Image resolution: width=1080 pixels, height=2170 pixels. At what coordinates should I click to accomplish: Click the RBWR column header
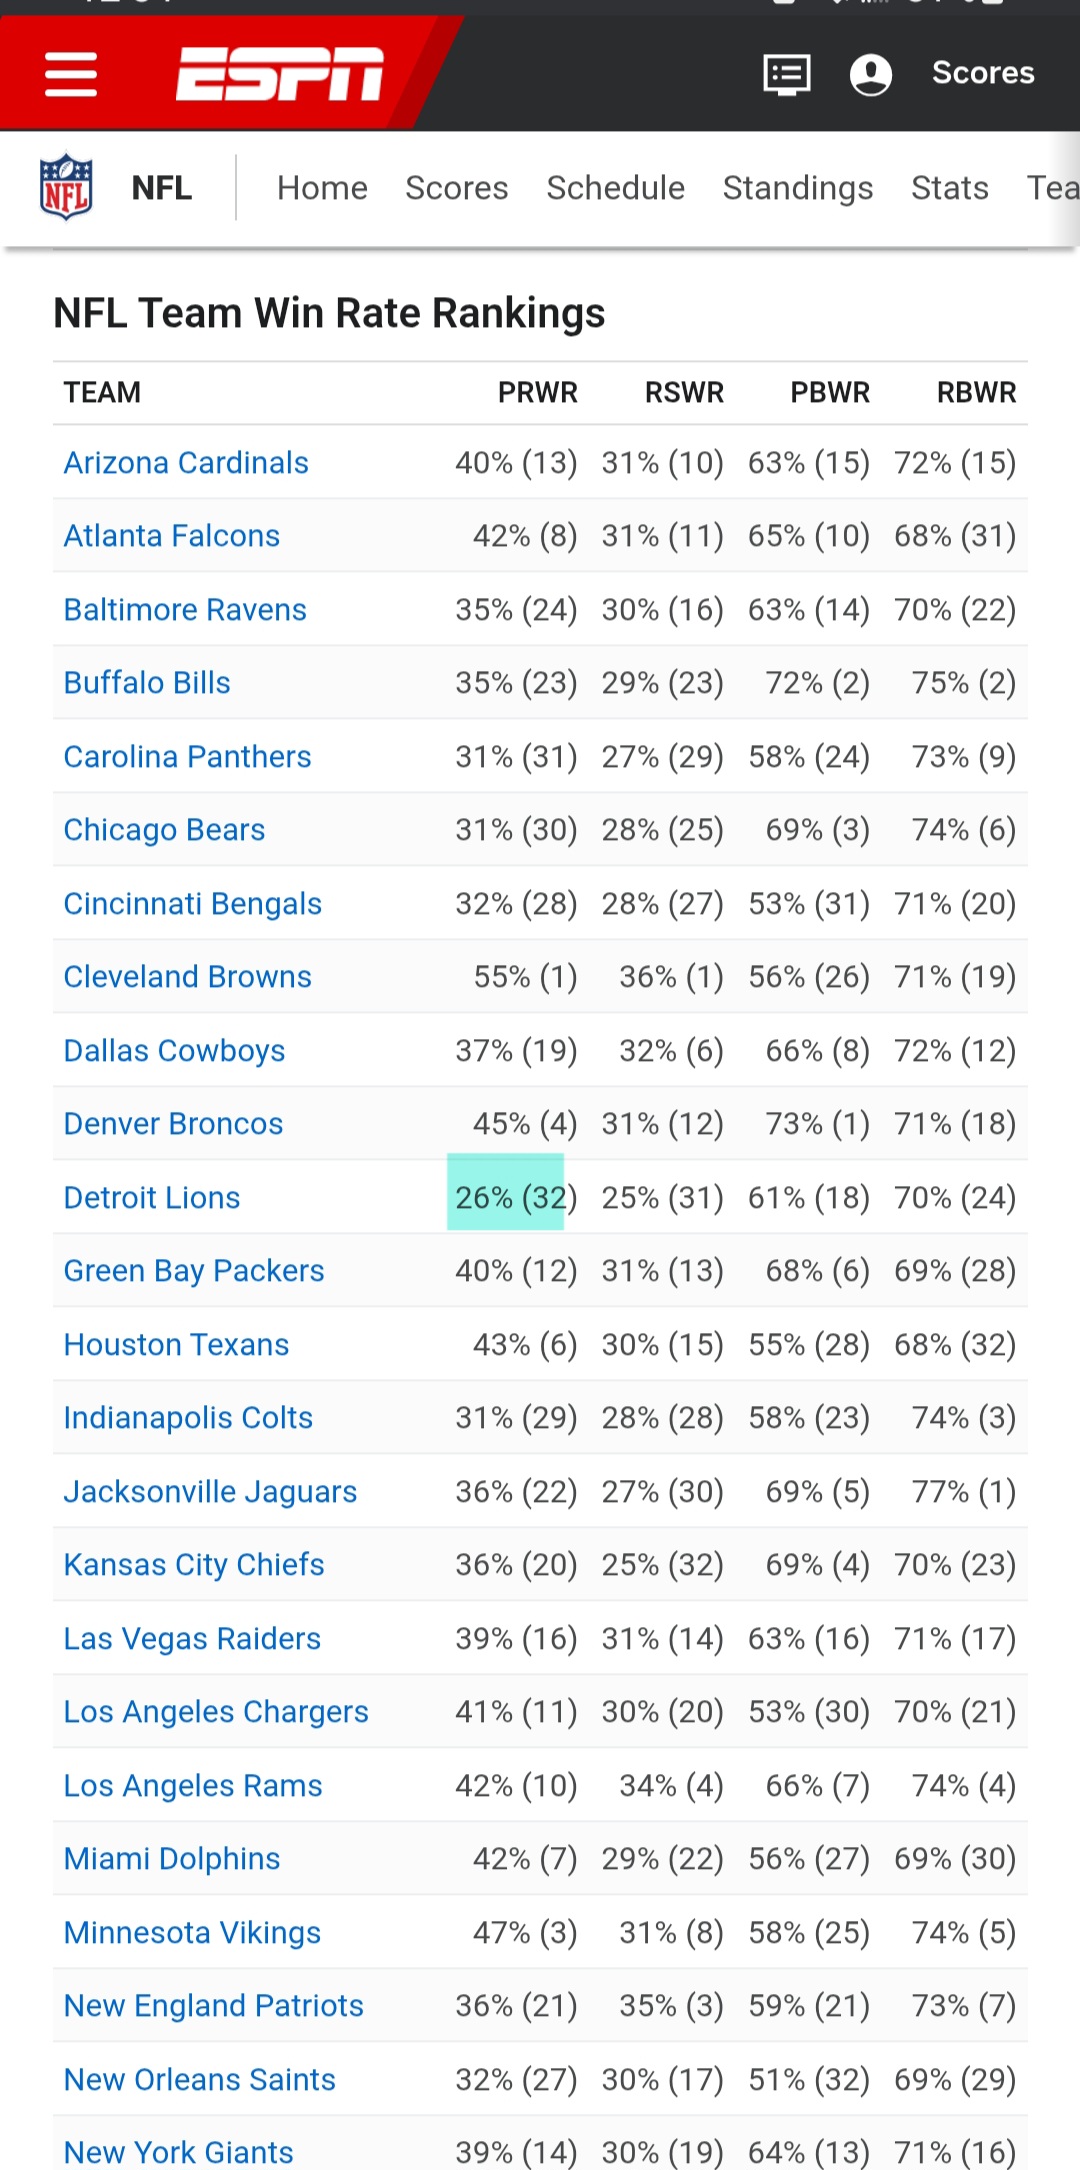point(975,393)
